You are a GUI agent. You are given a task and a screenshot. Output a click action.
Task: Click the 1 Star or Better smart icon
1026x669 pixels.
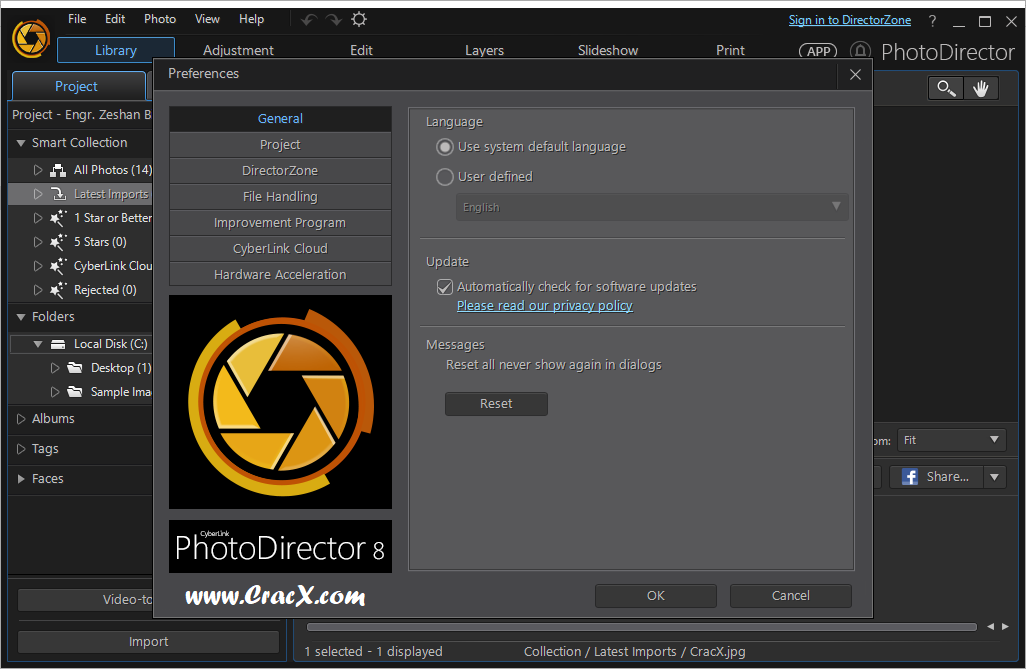tap(58, 218)
